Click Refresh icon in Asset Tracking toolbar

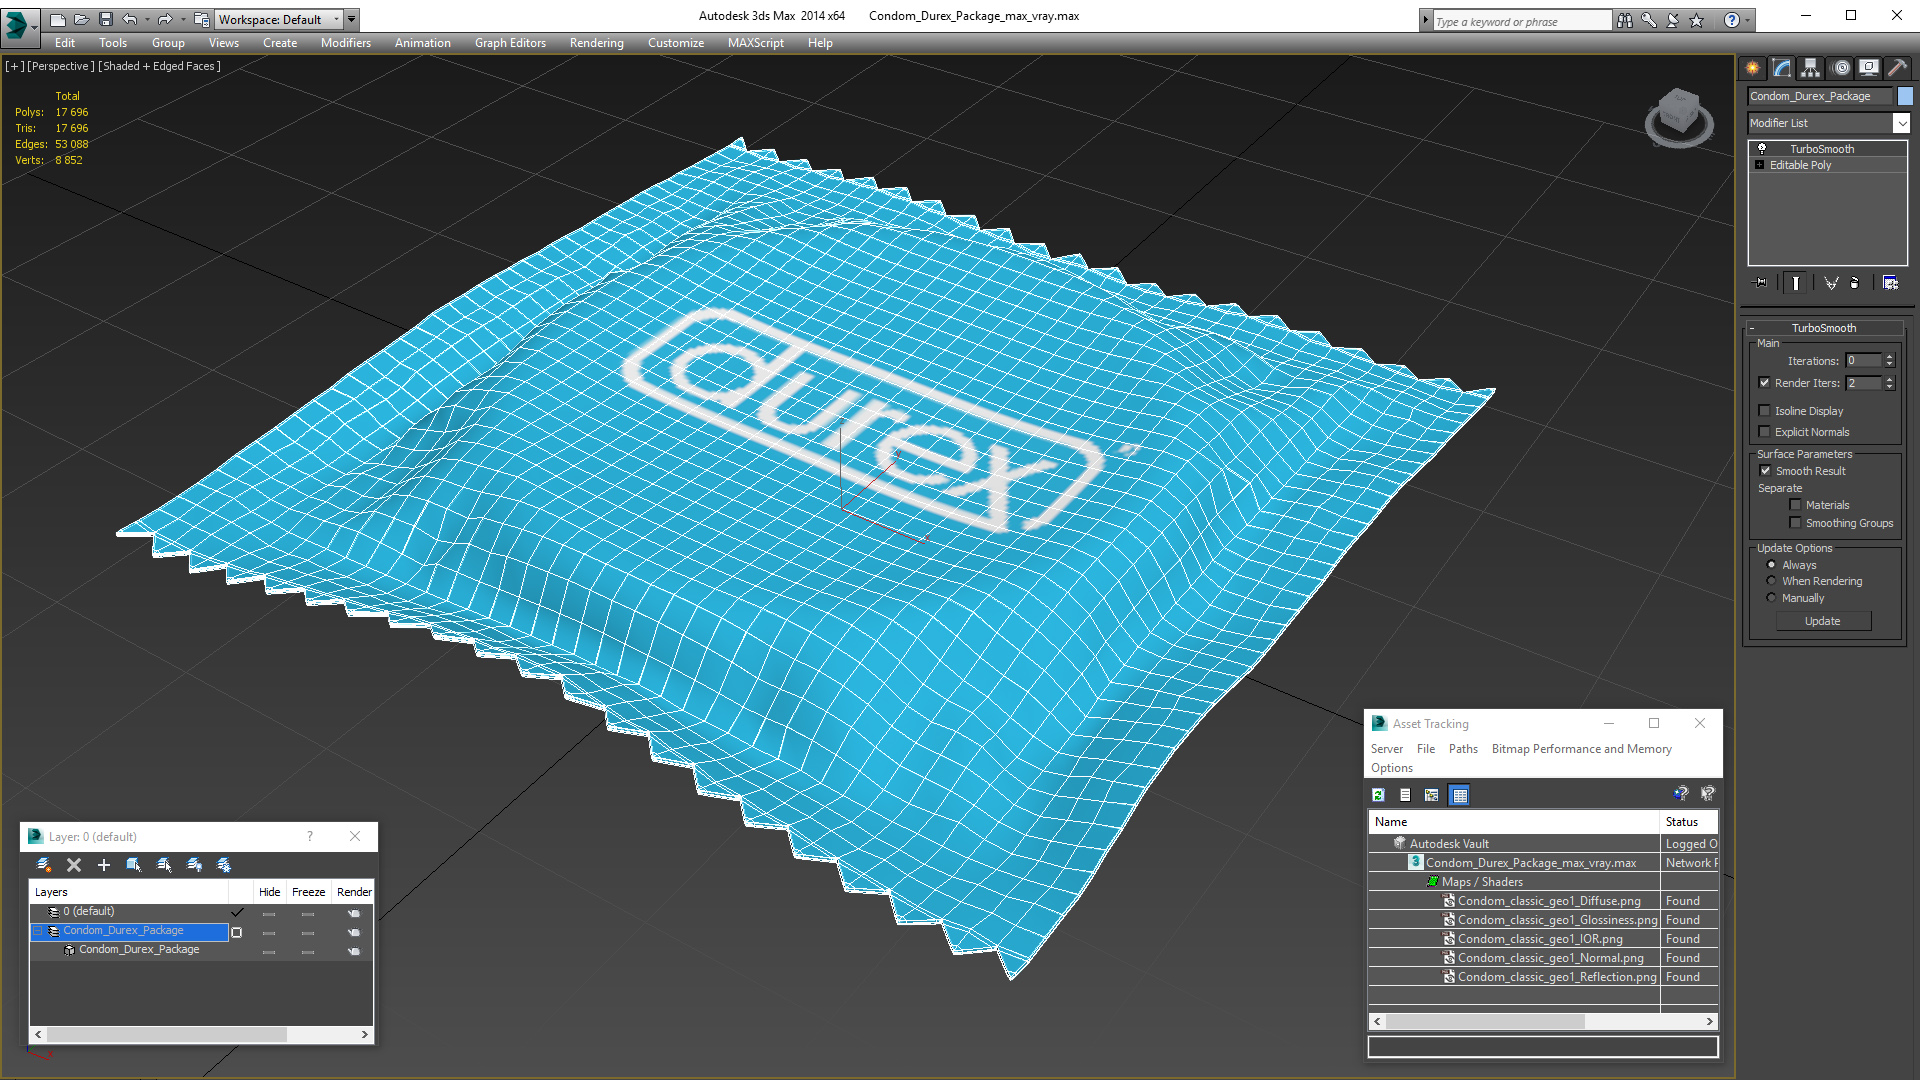point(1379,795)
